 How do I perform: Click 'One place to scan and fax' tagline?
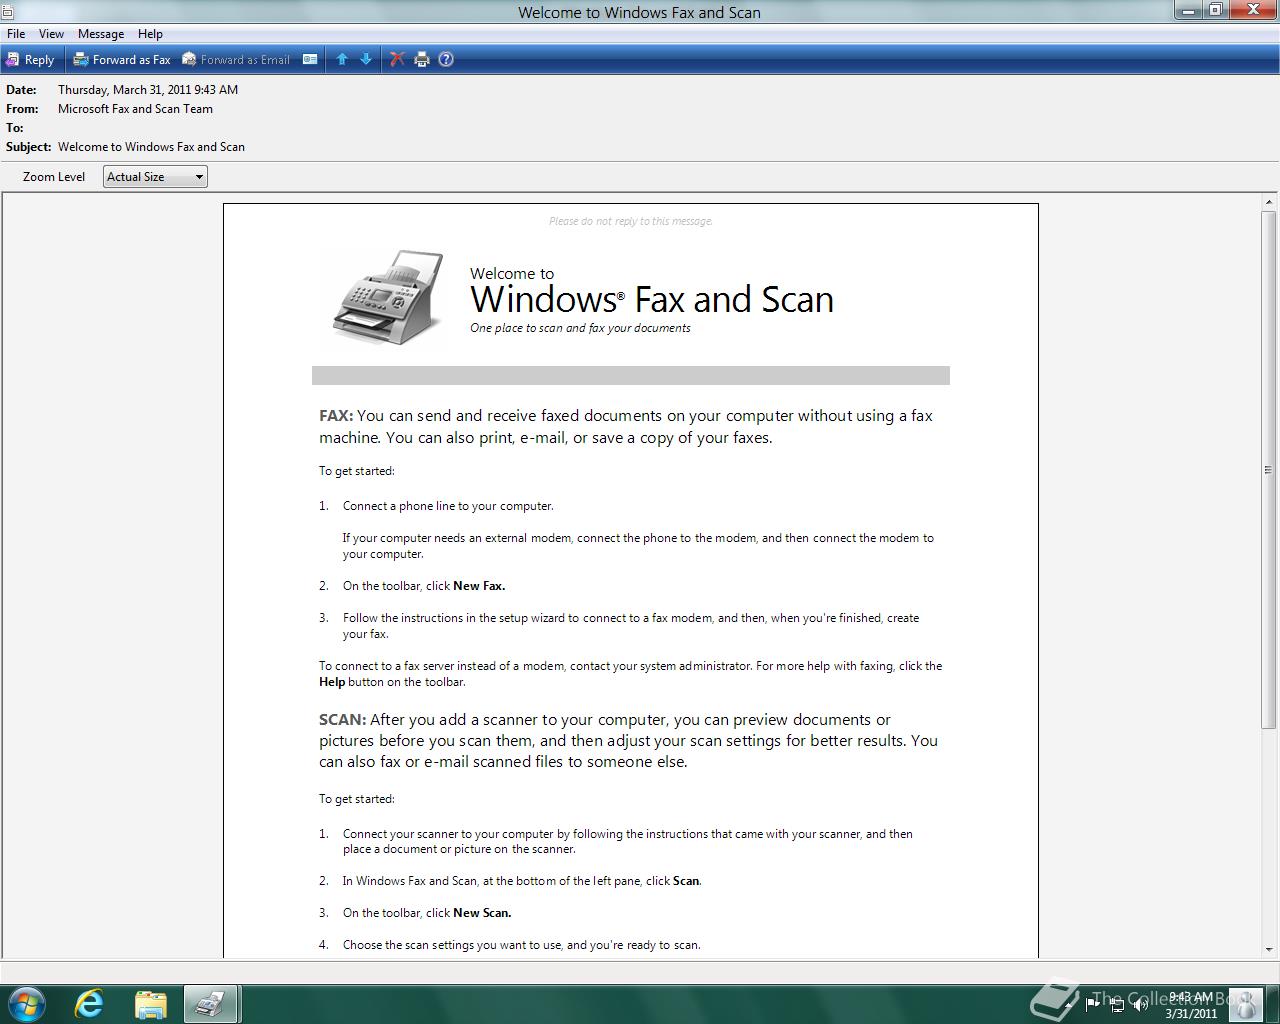coord(580,328)
